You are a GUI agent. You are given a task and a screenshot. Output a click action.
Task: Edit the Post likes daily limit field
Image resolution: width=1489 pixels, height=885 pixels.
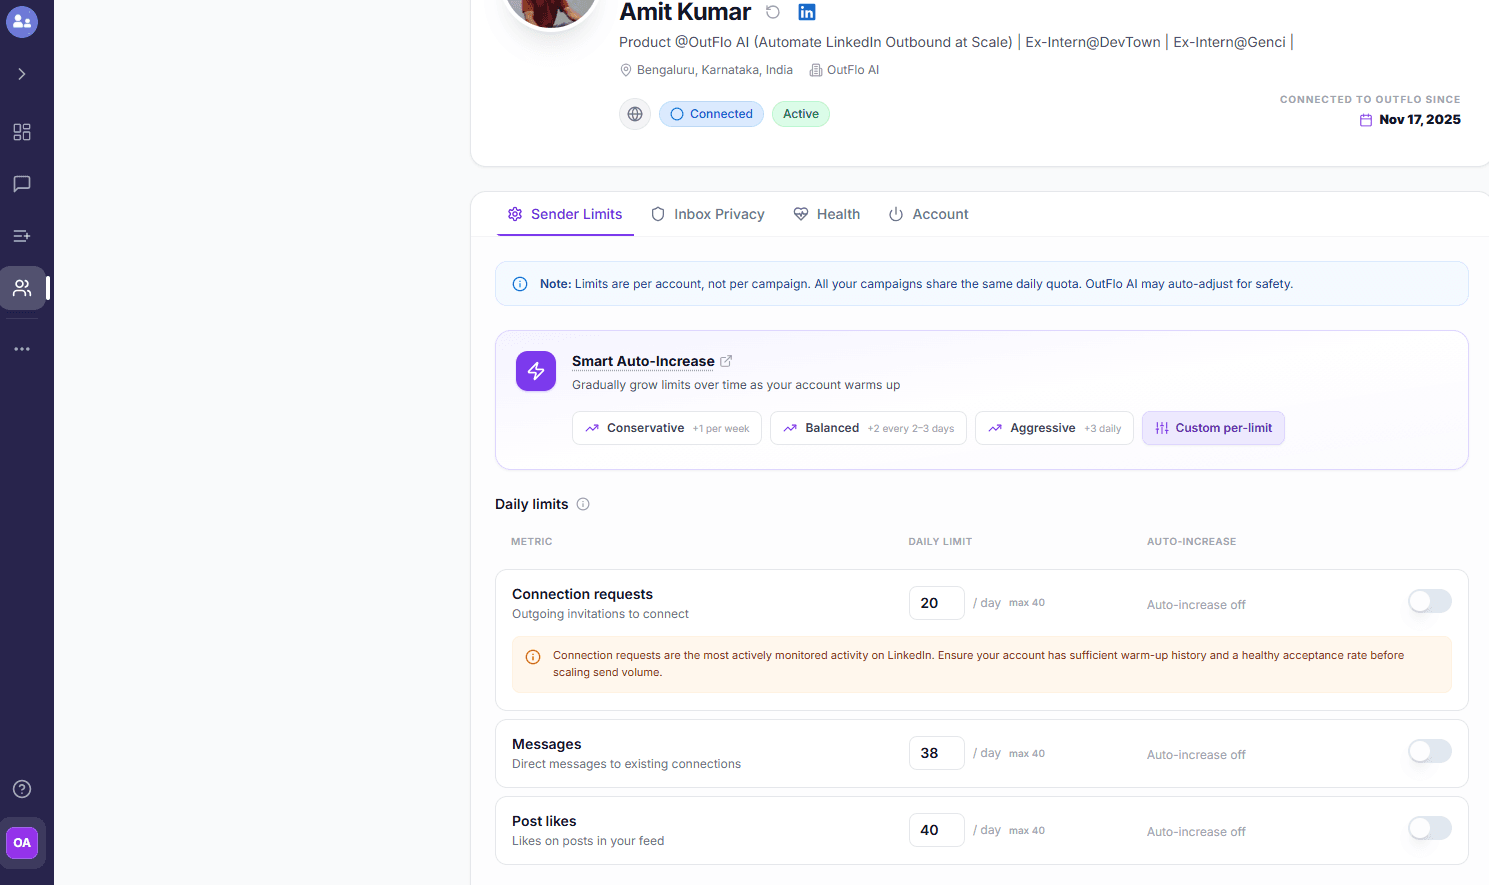[x=937, y=830]
